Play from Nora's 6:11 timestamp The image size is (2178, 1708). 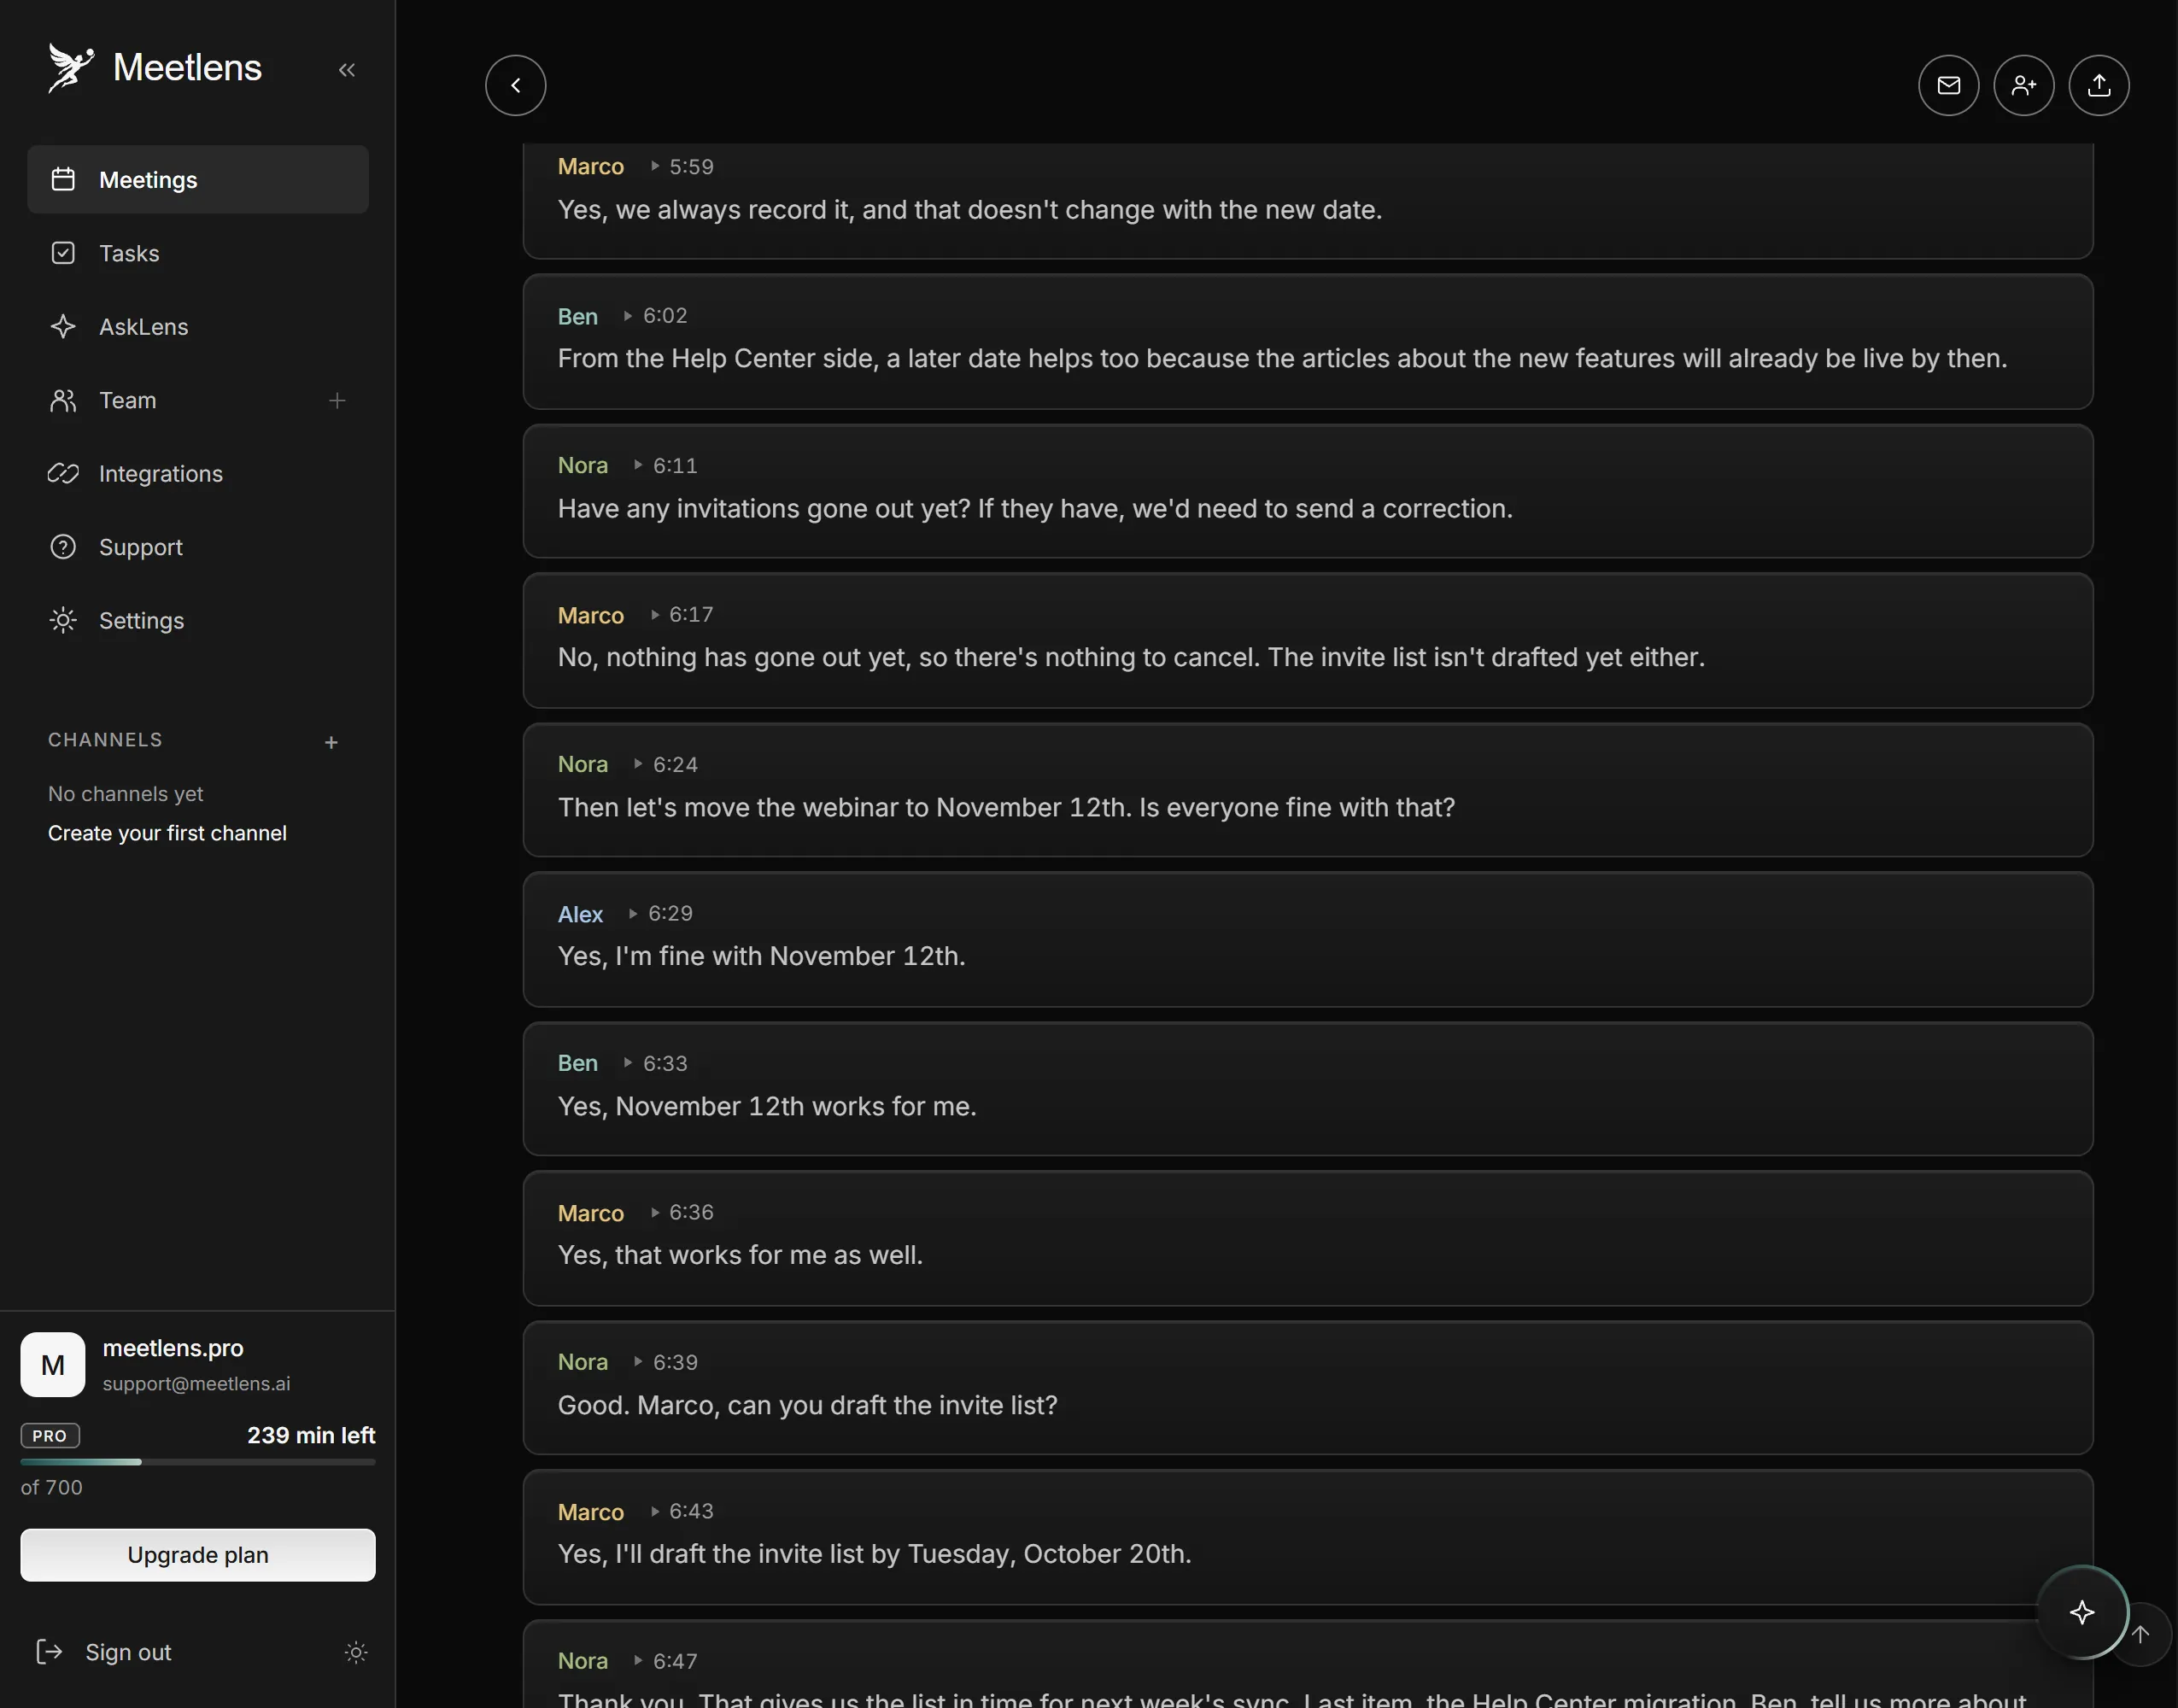pyautogui.click(x=666, y=465)
